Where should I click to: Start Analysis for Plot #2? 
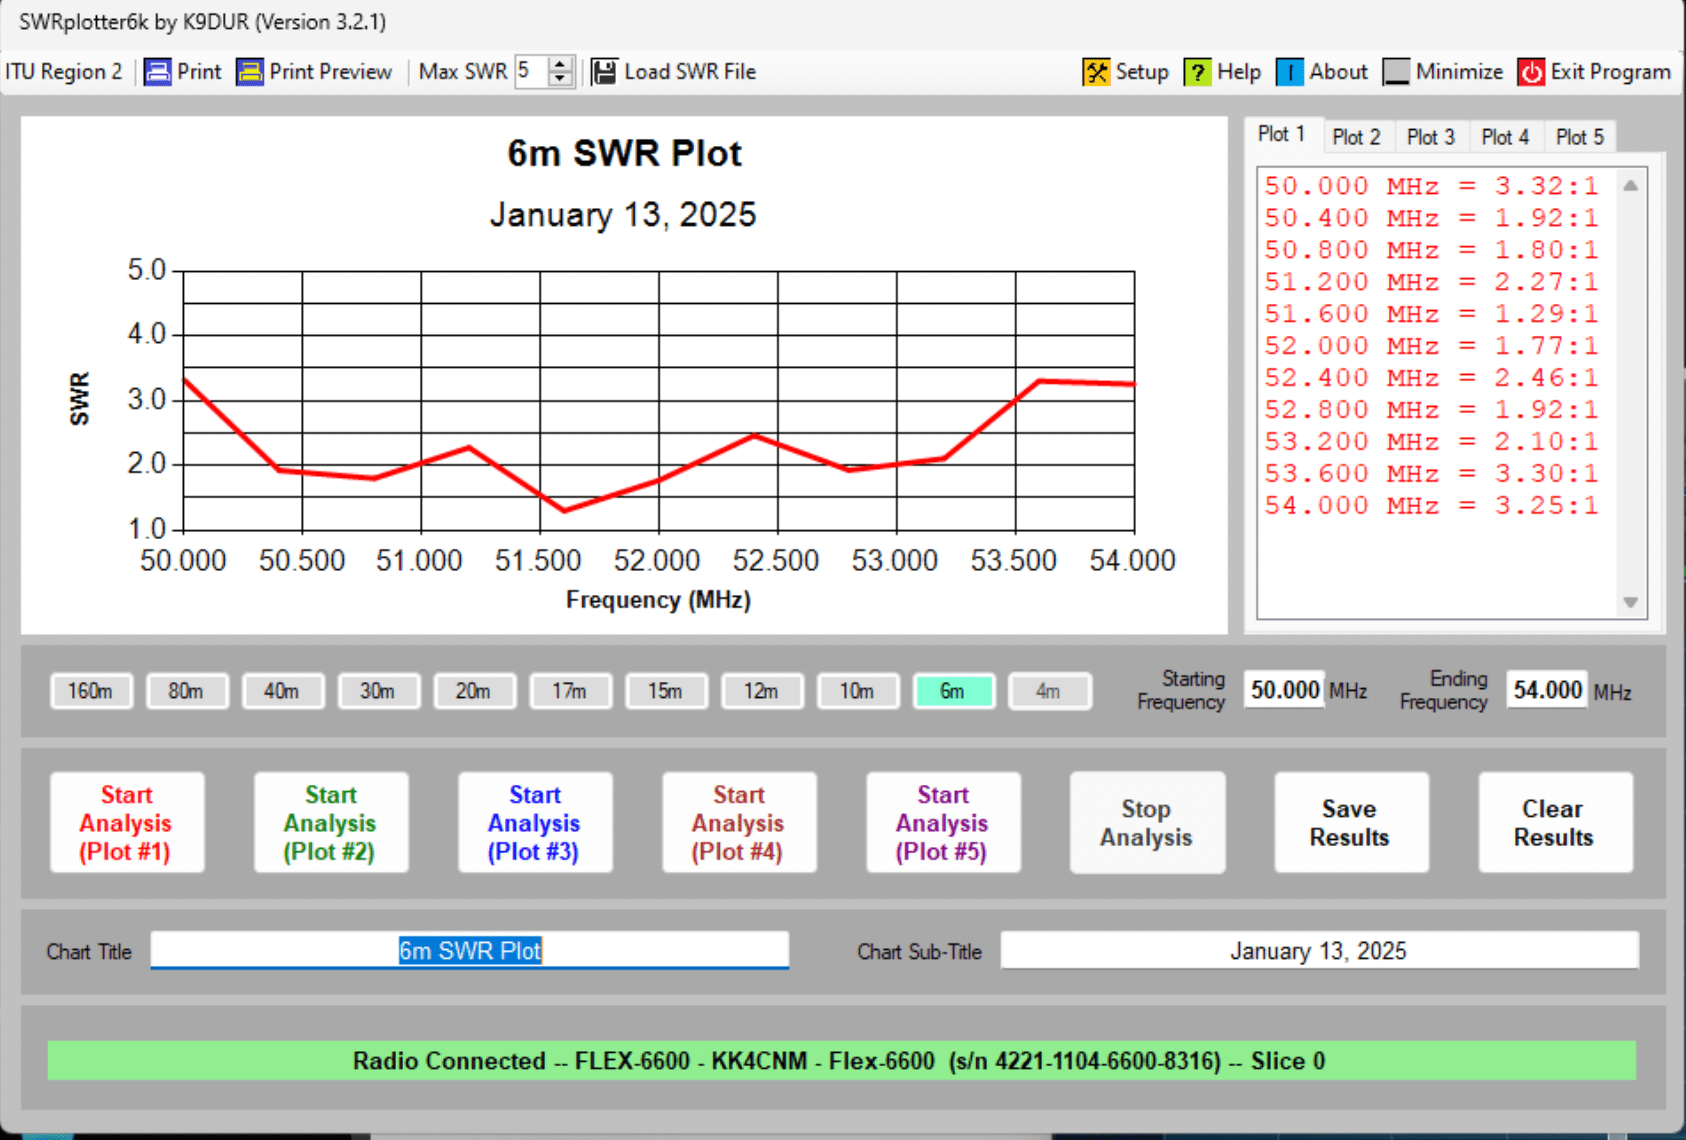(x=331, y=822)
